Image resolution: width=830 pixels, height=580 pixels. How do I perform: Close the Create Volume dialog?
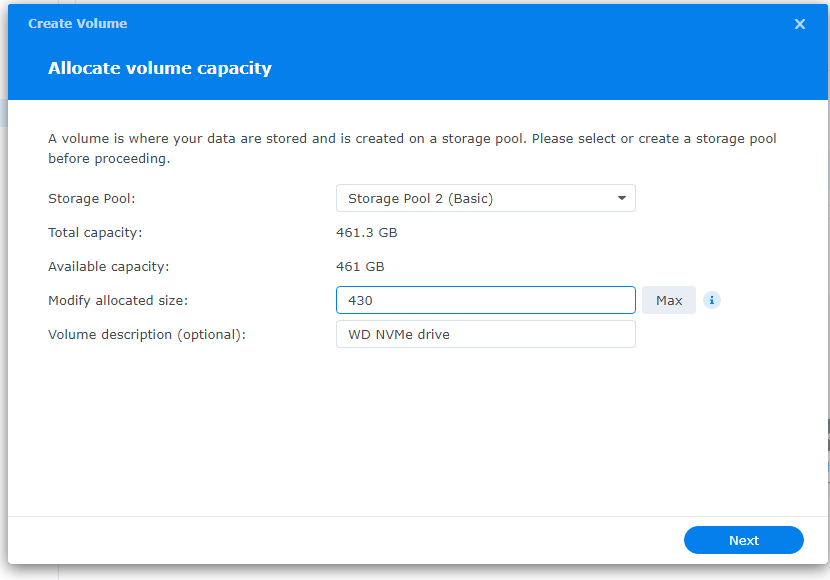[x=799, y=24]
